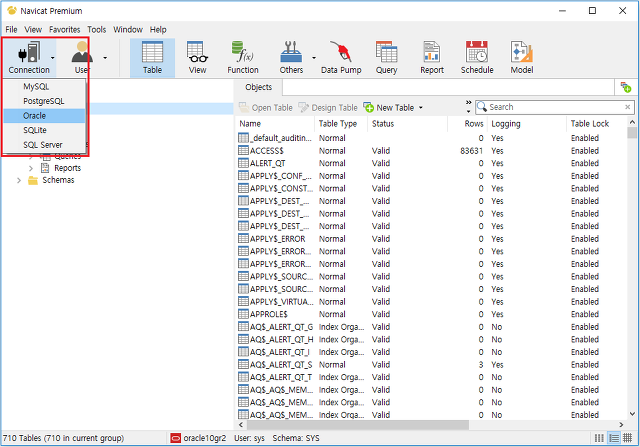Select the _default_auditin... table row
This screenshot has width=640, height=447.
[431, 138]
